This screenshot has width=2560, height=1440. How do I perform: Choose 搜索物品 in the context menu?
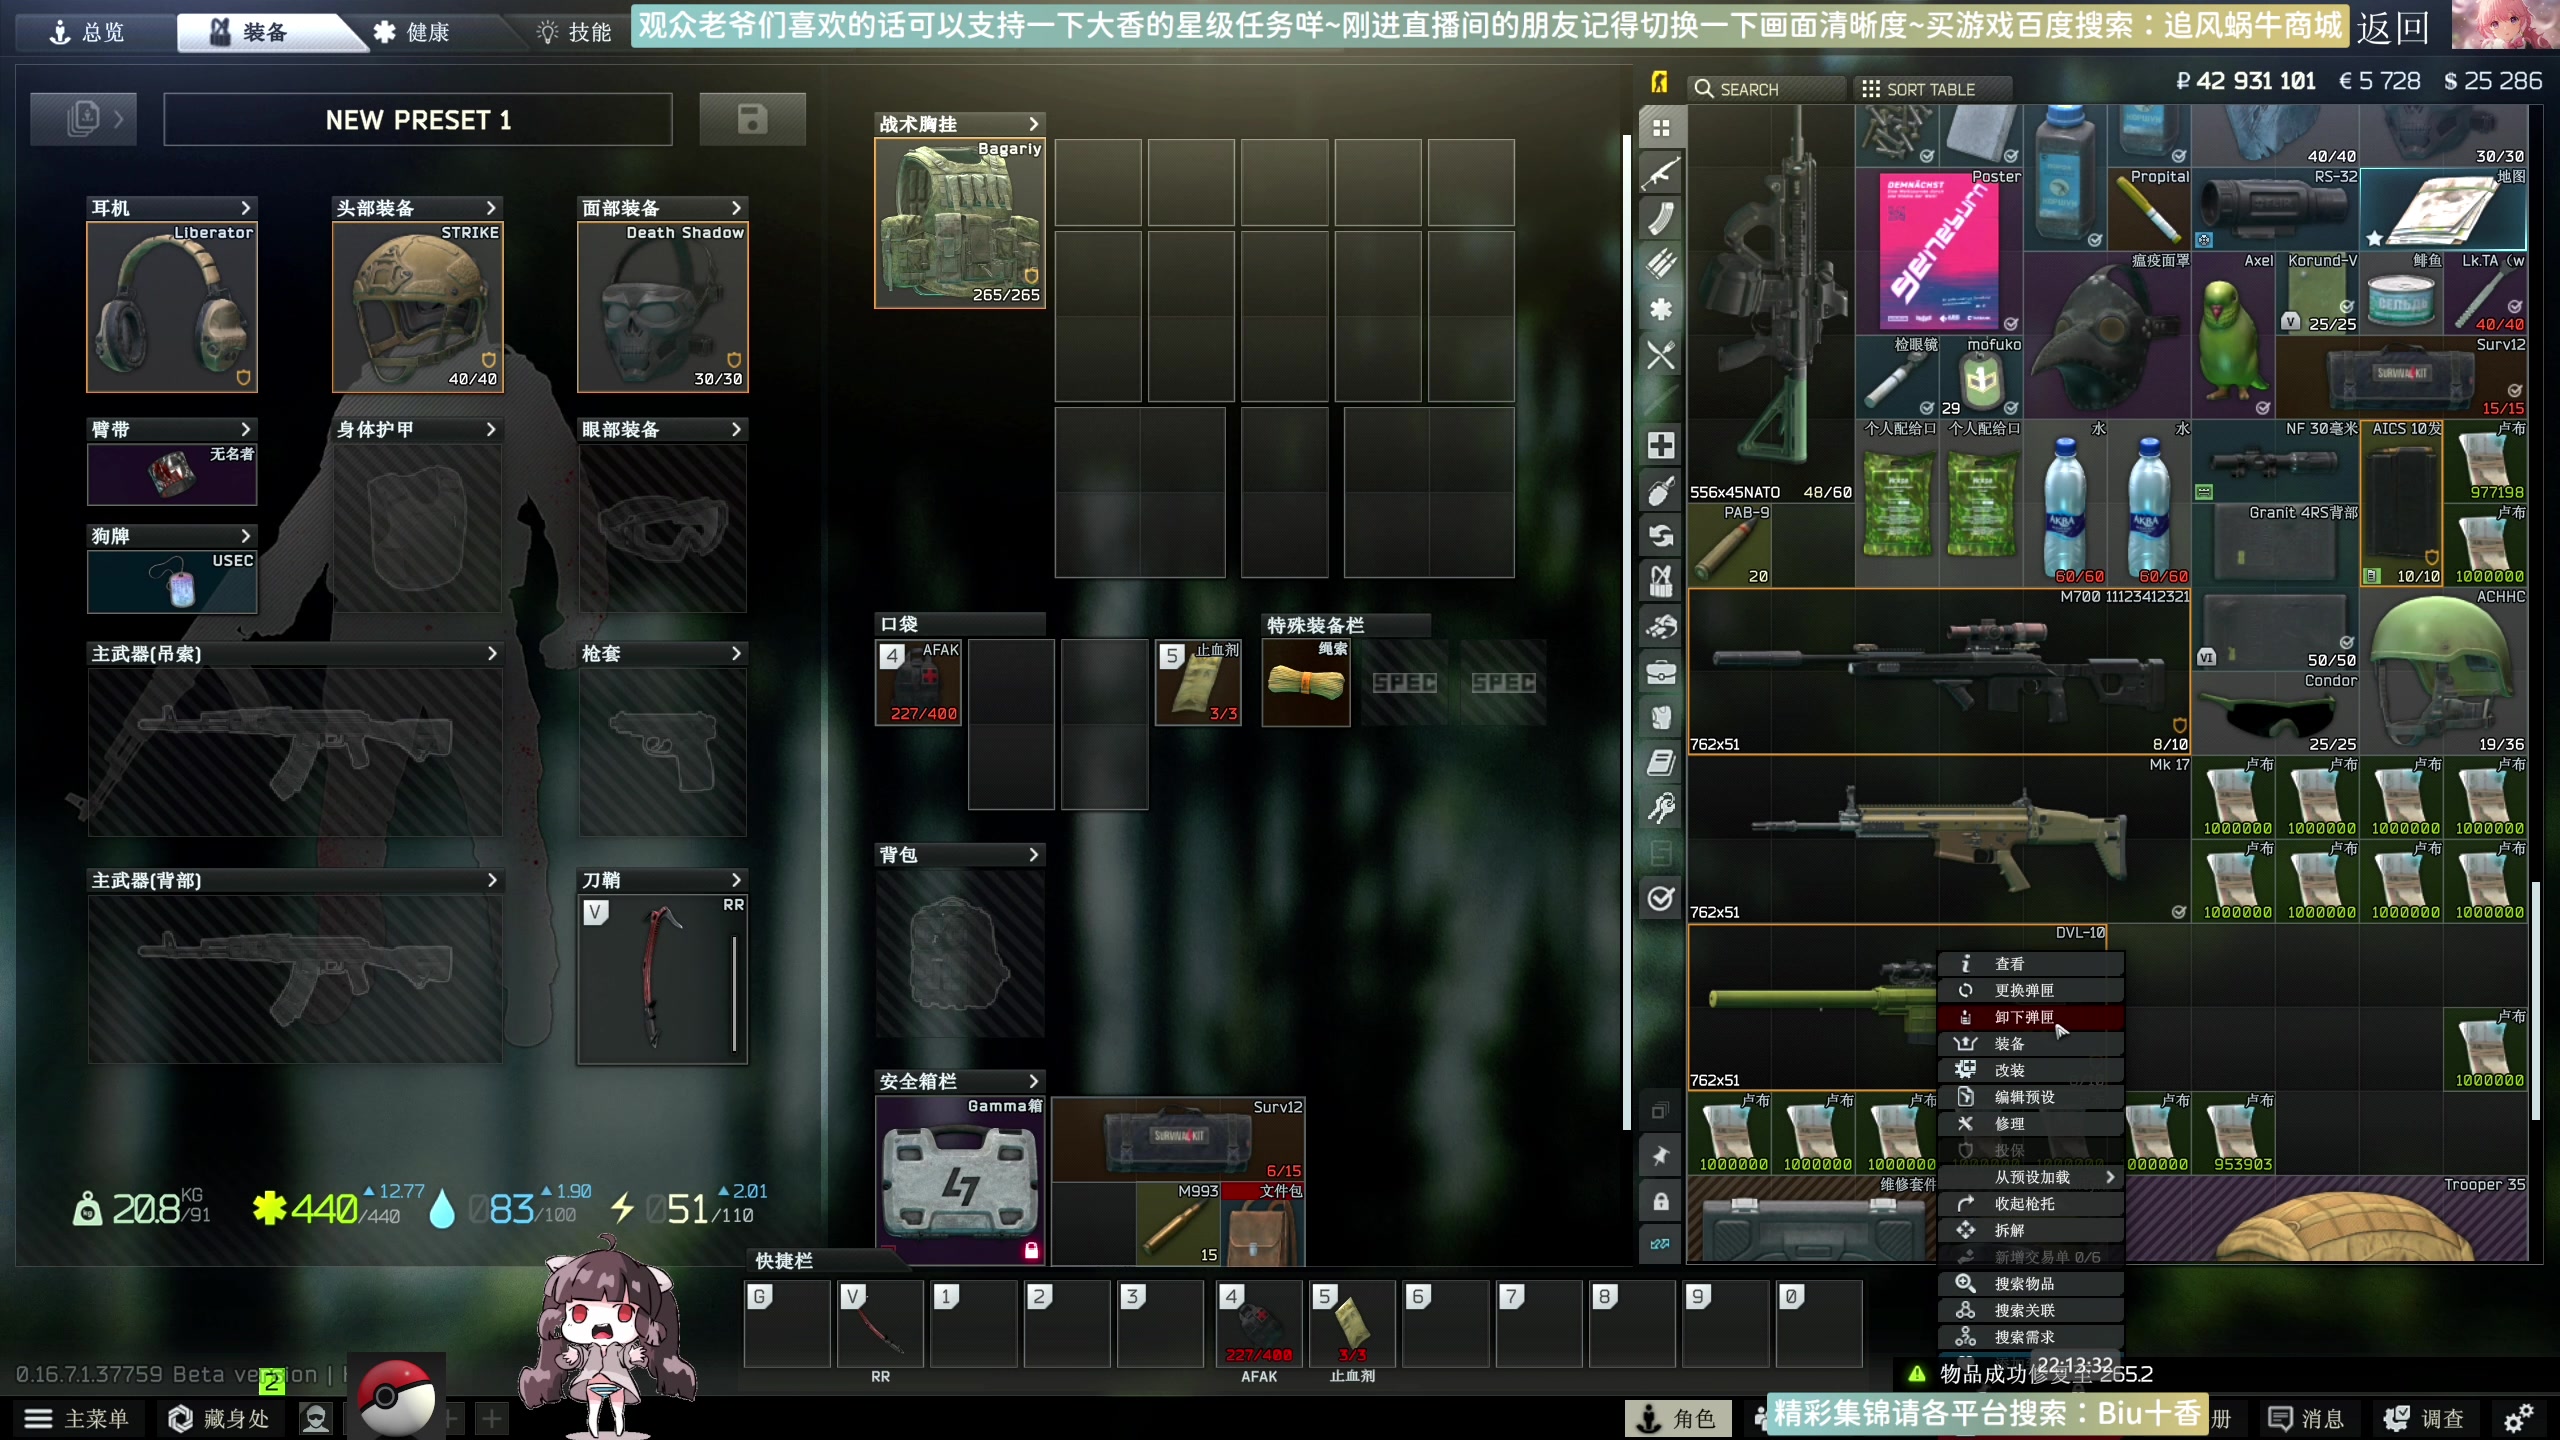coord(2031,1284)
